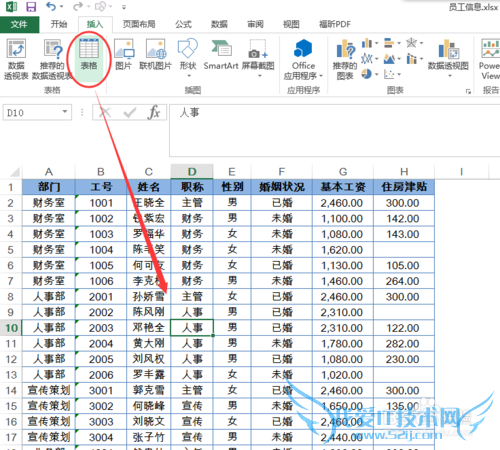The image size is (500, 450).
Task: Open scatter chart dropdown arrow
Action: coord(399,74)
